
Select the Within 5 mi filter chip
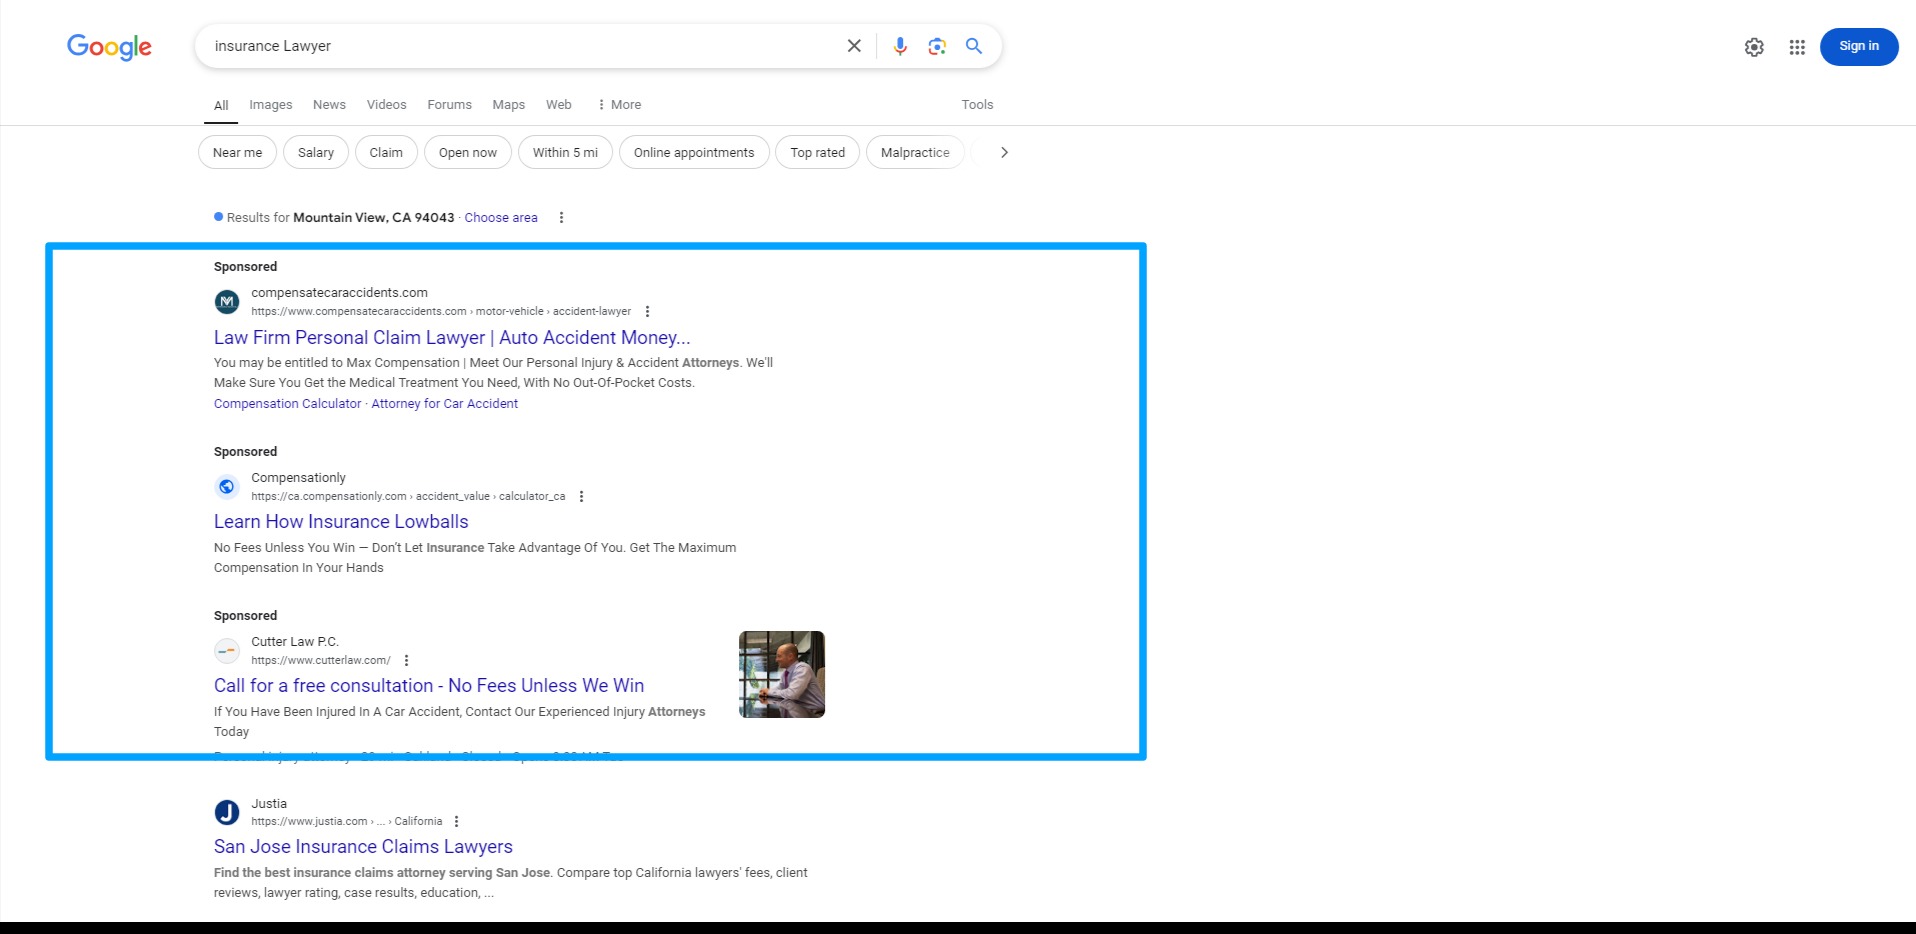coord(565,153)
